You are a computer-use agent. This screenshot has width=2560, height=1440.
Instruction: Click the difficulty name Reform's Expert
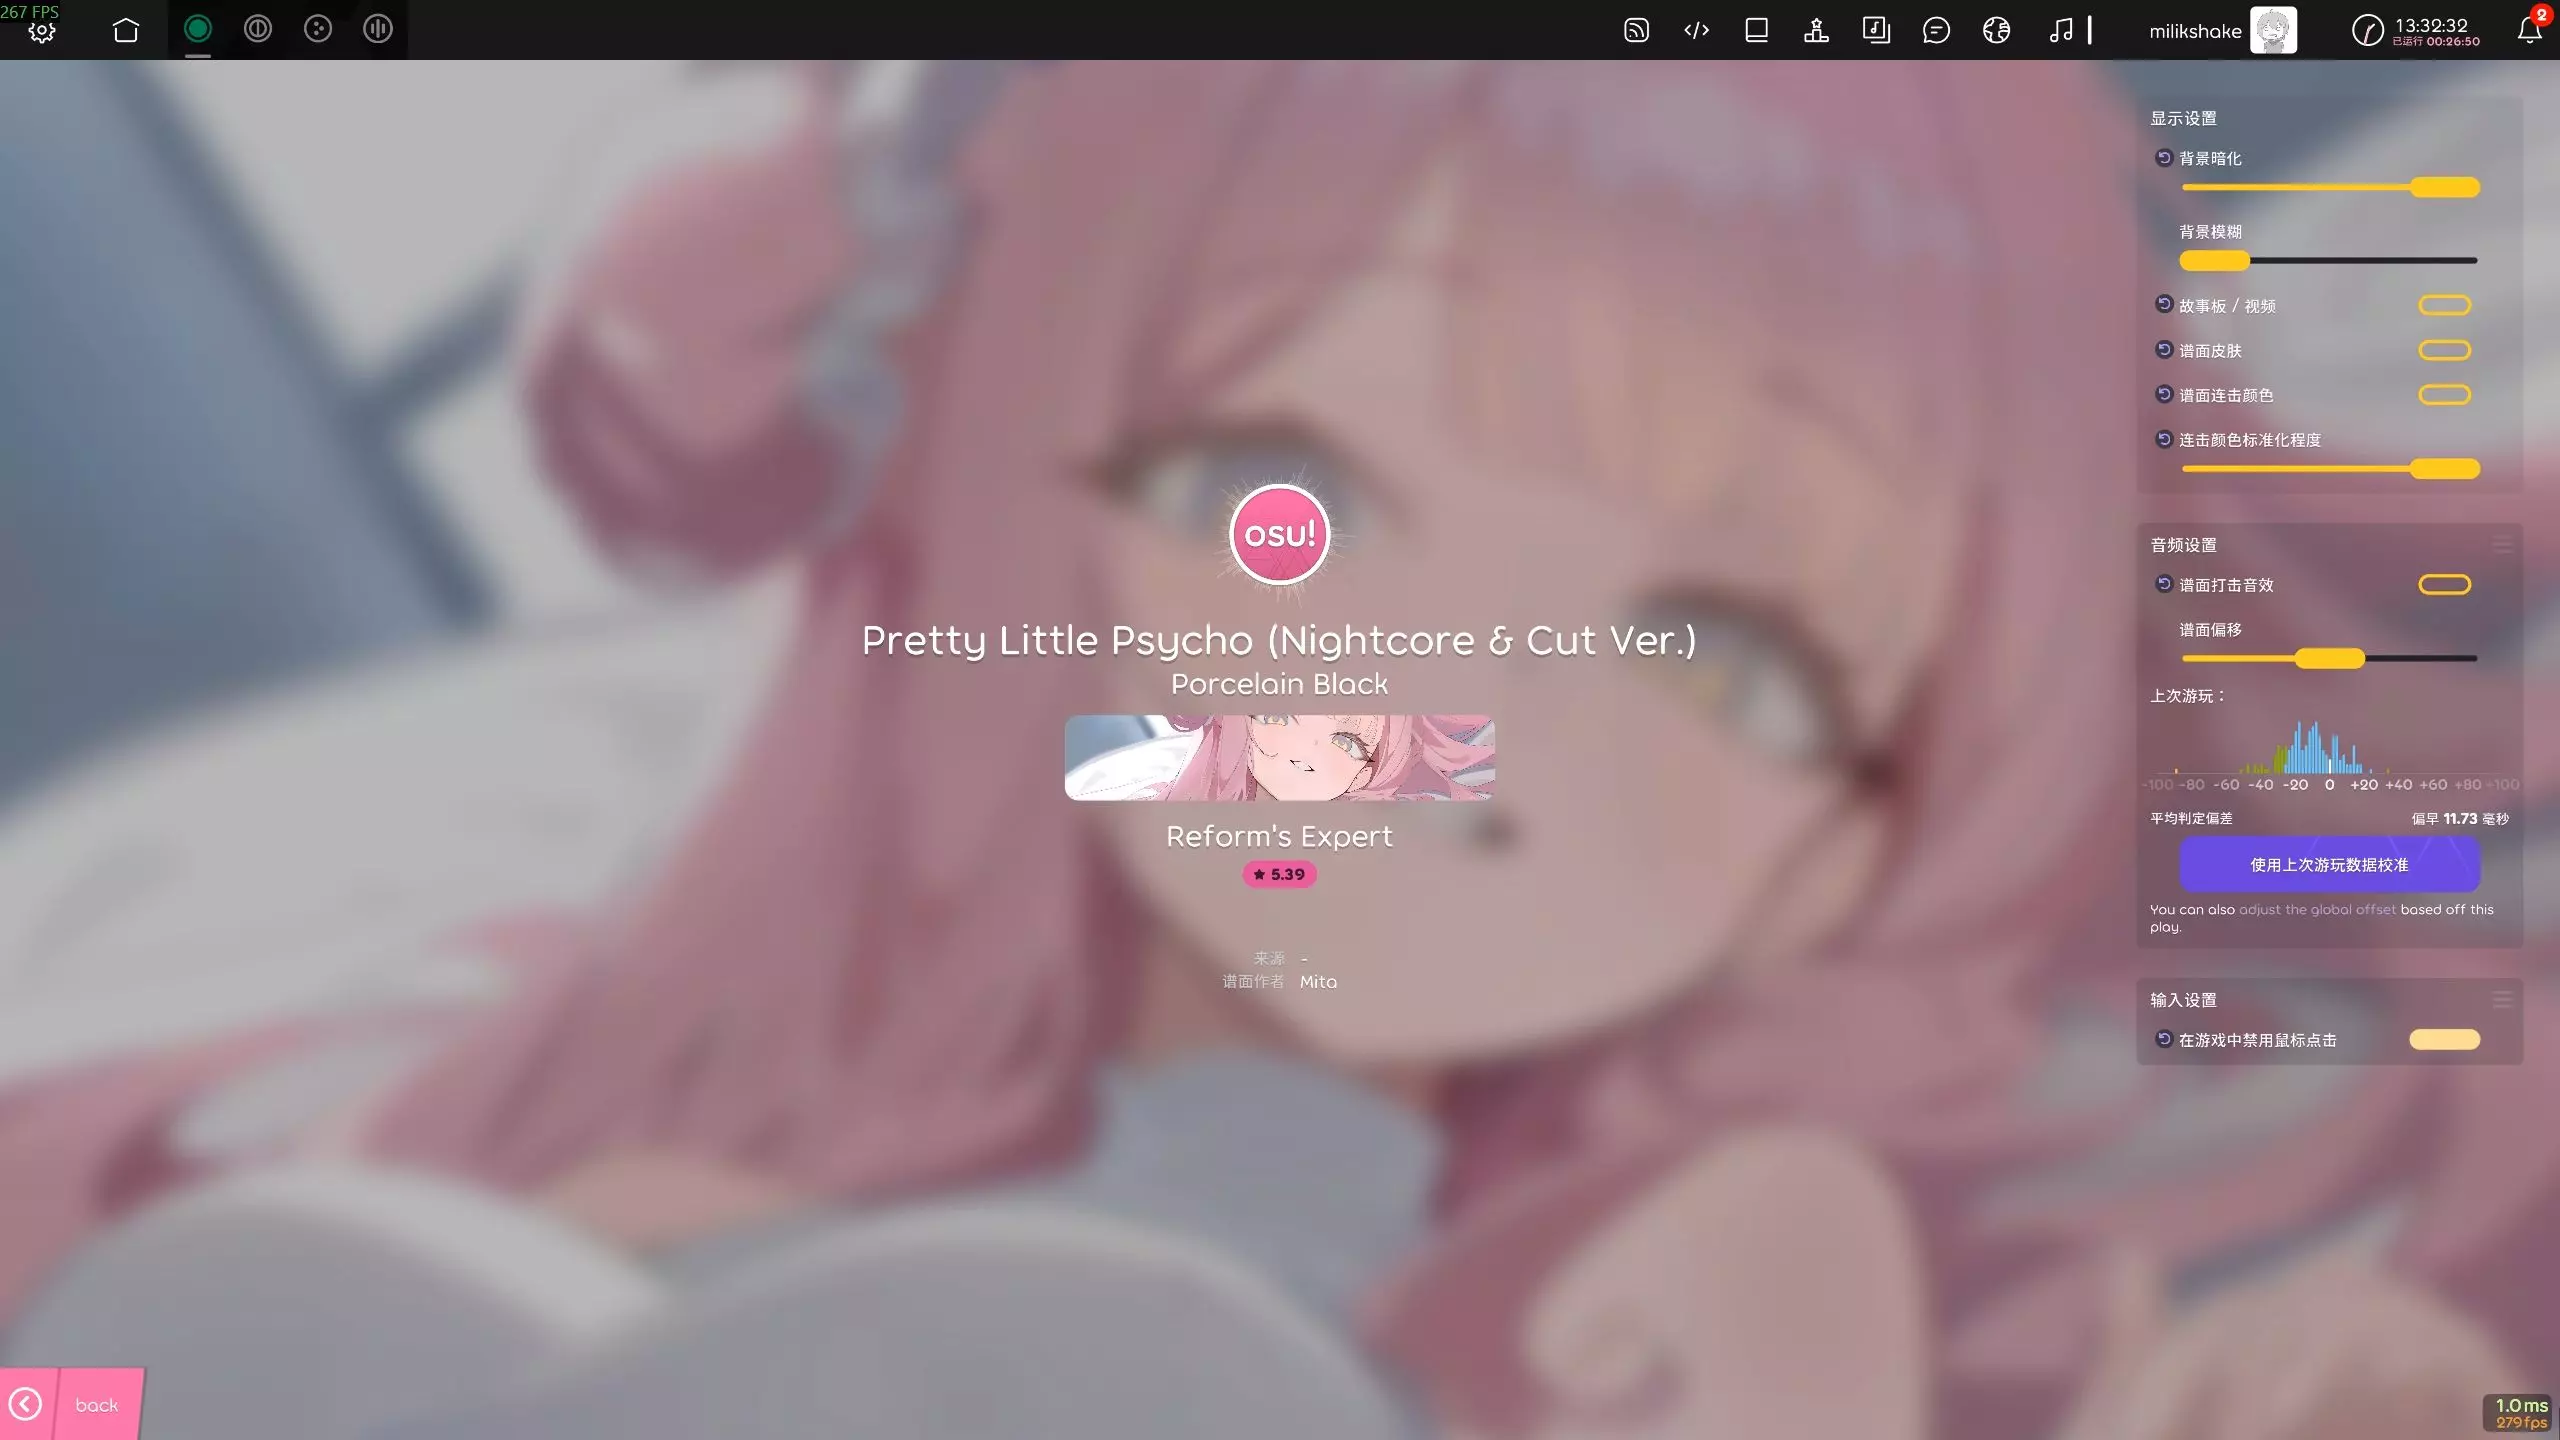pos(1279,836)
